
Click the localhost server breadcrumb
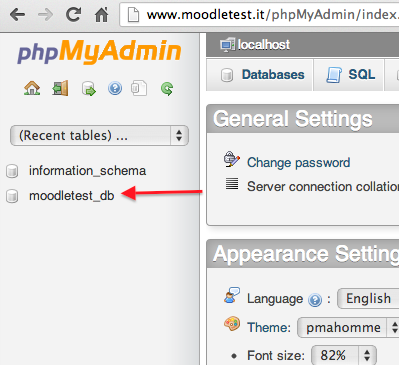(264, 45)
